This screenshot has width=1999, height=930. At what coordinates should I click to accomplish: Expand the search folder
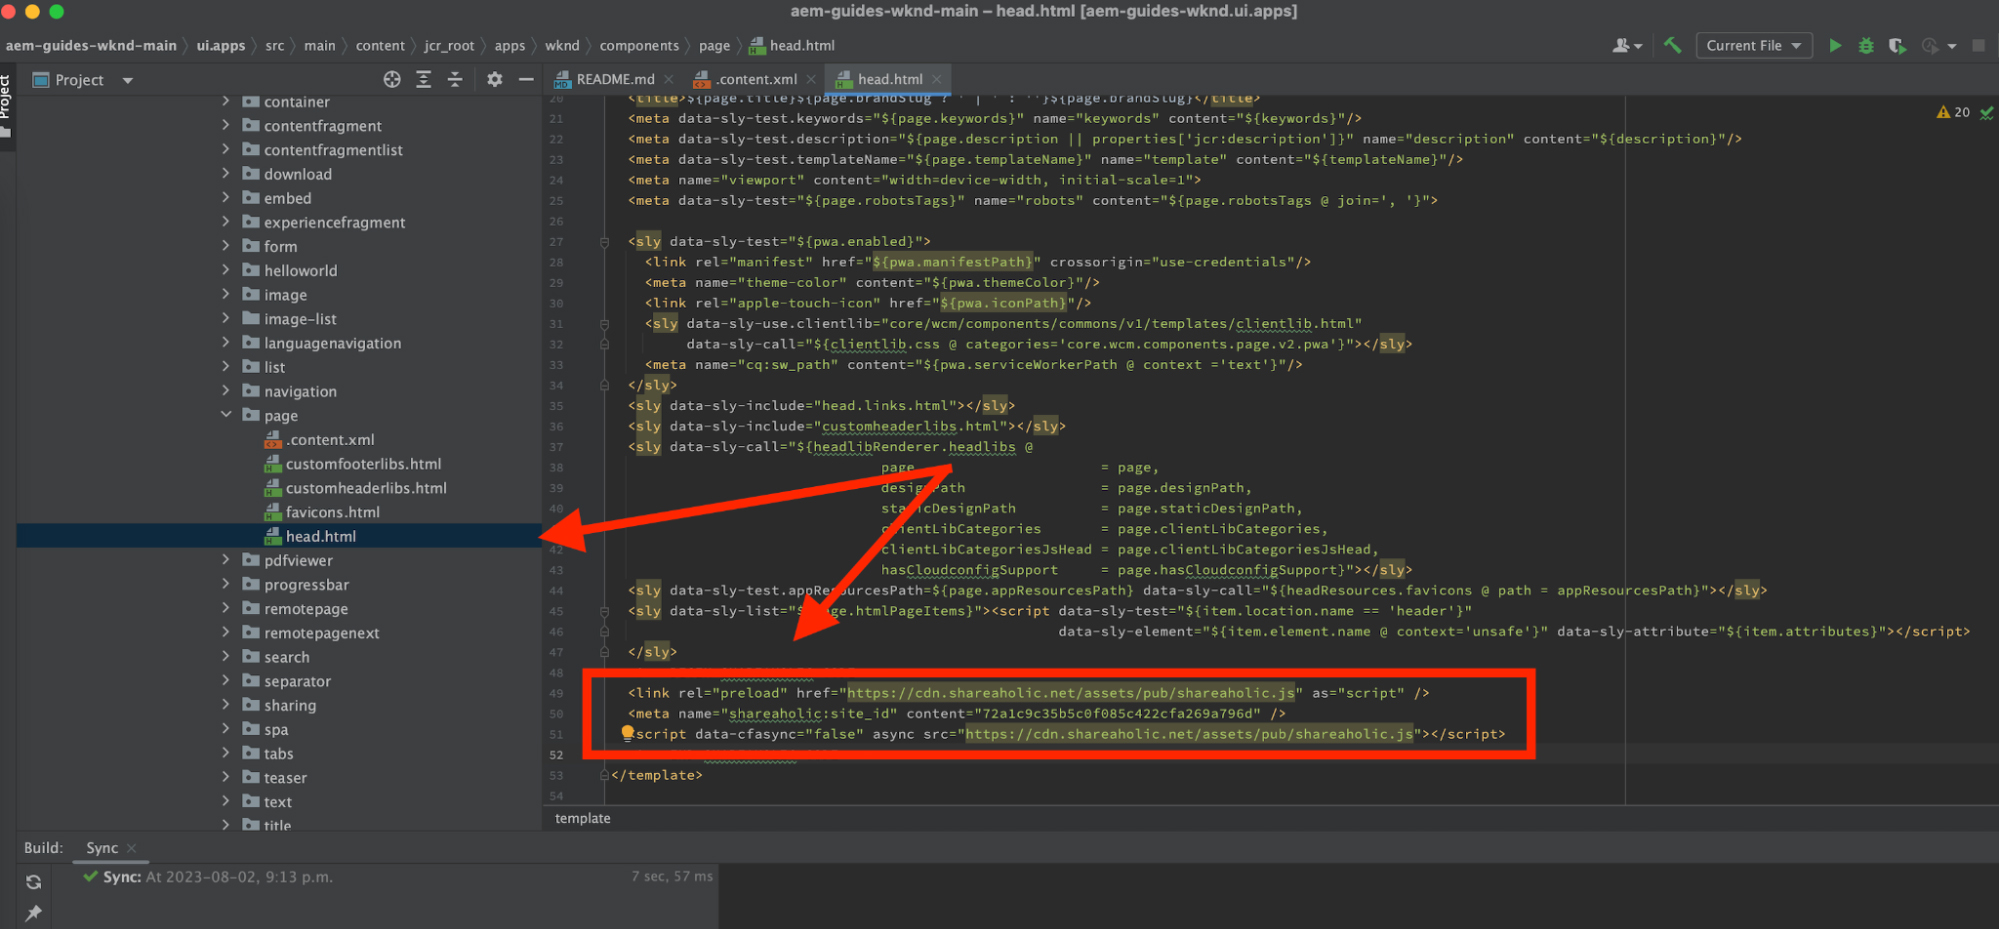coord(226,657)
